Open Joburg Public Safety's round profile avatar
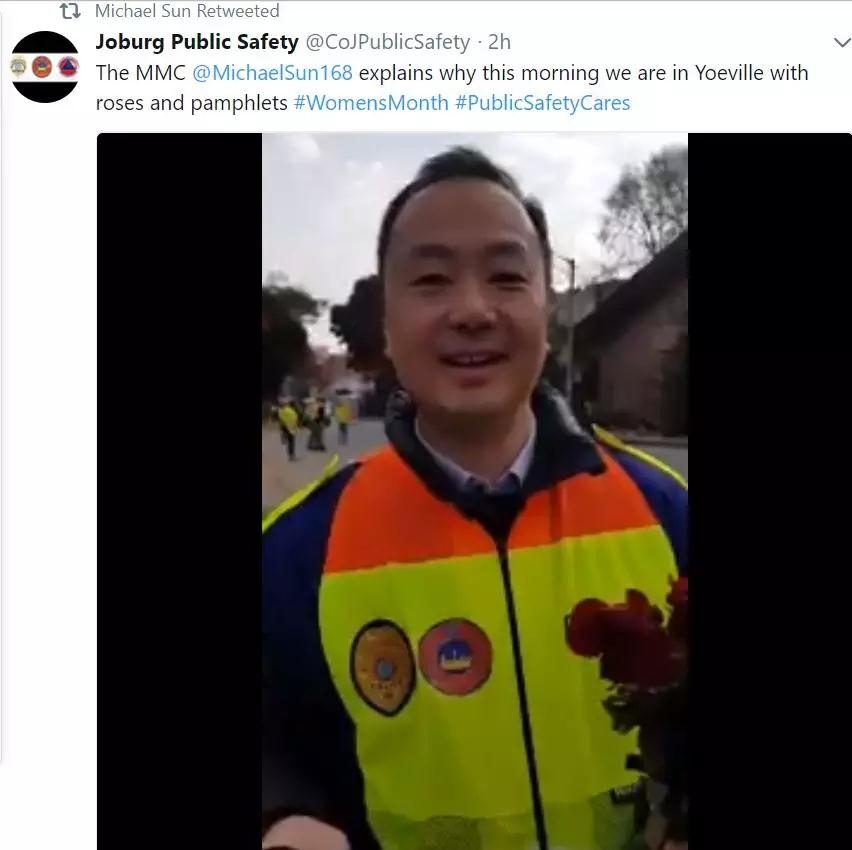Viewport: 852px width, 850px height. pos(45,67)
